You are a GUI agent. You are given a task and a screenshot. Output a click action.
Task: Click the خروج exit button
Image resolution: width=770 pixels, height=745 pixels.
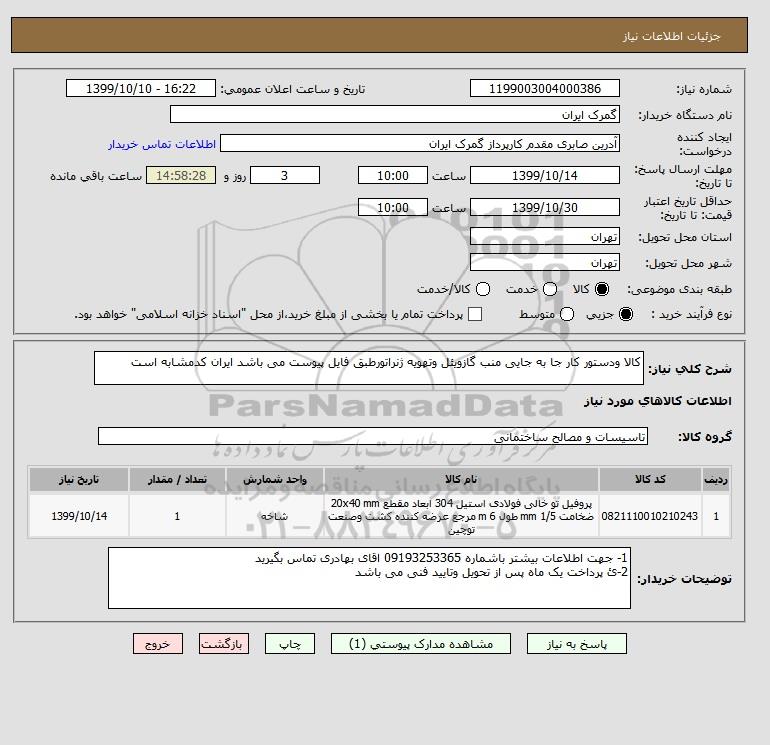[x=158, y=644]
